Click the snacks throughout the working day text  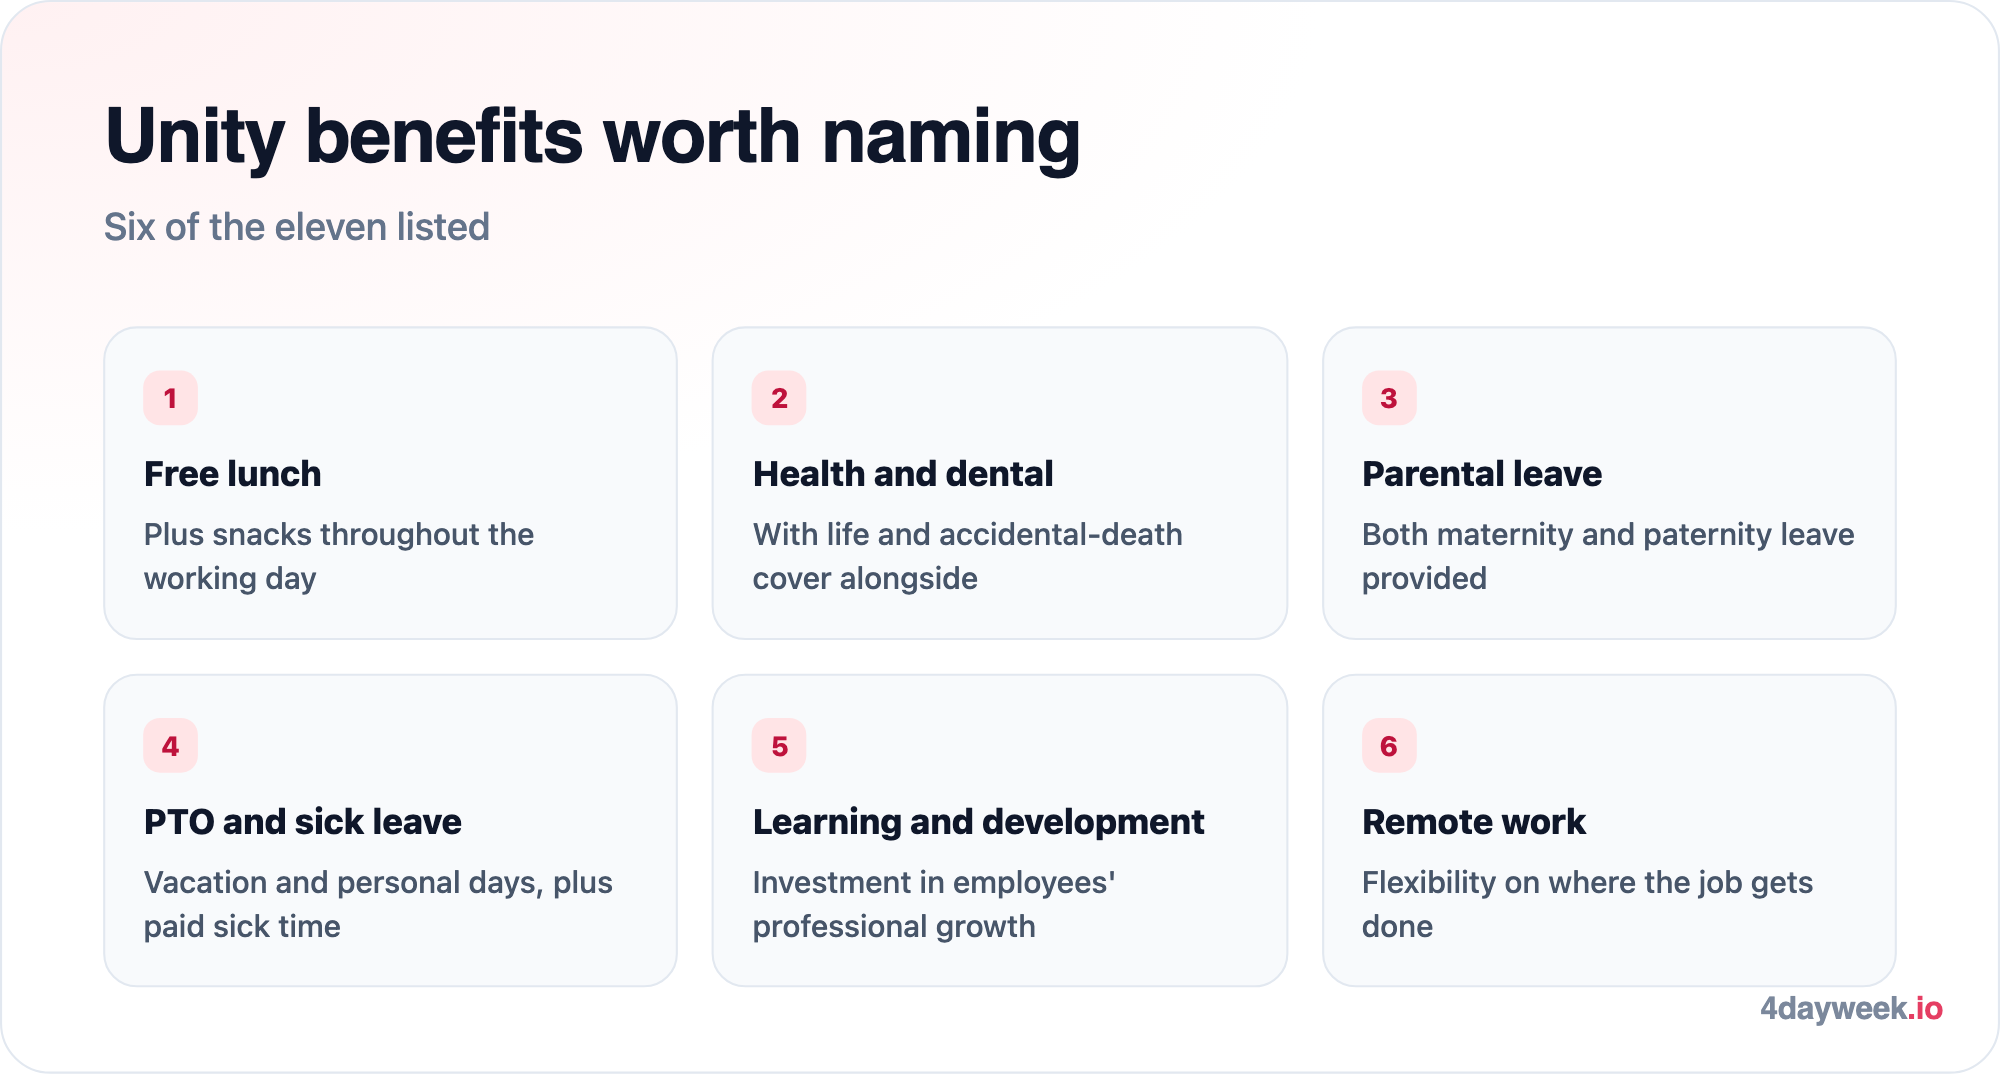tap(339, 556)
